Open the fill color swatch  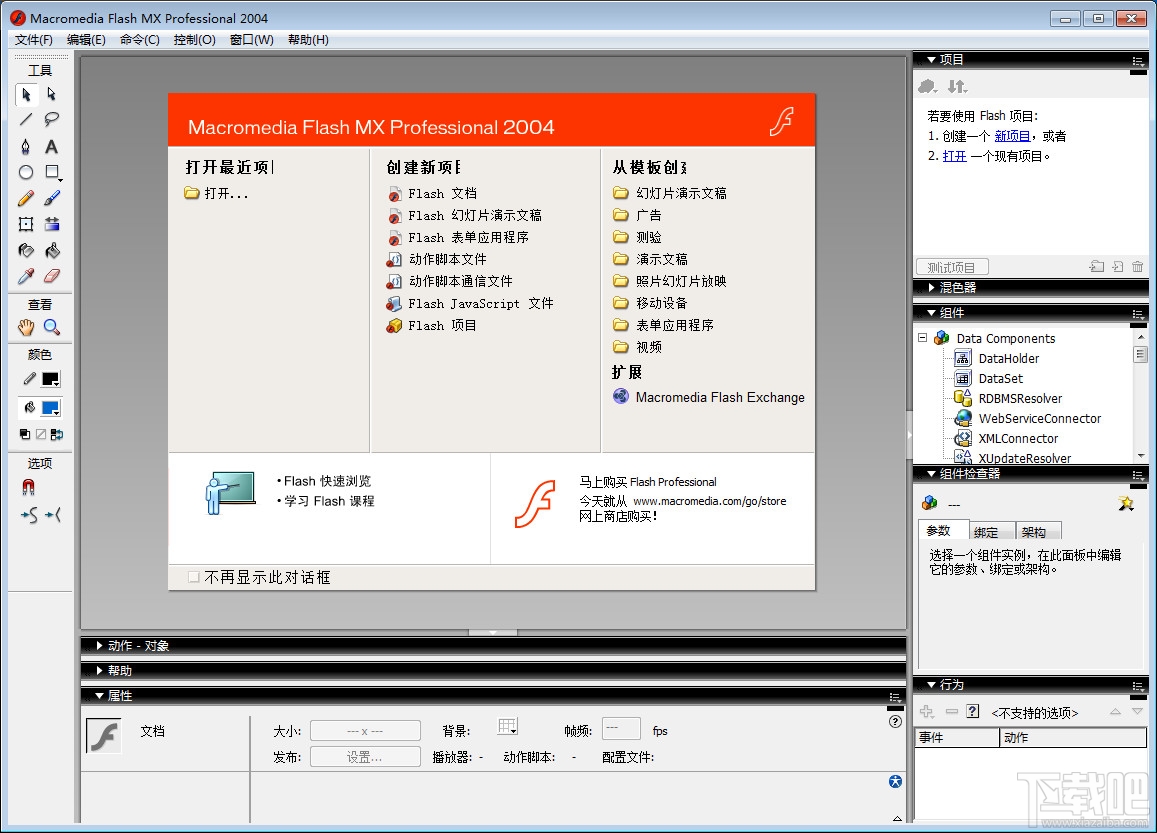[x=51, y=408]
